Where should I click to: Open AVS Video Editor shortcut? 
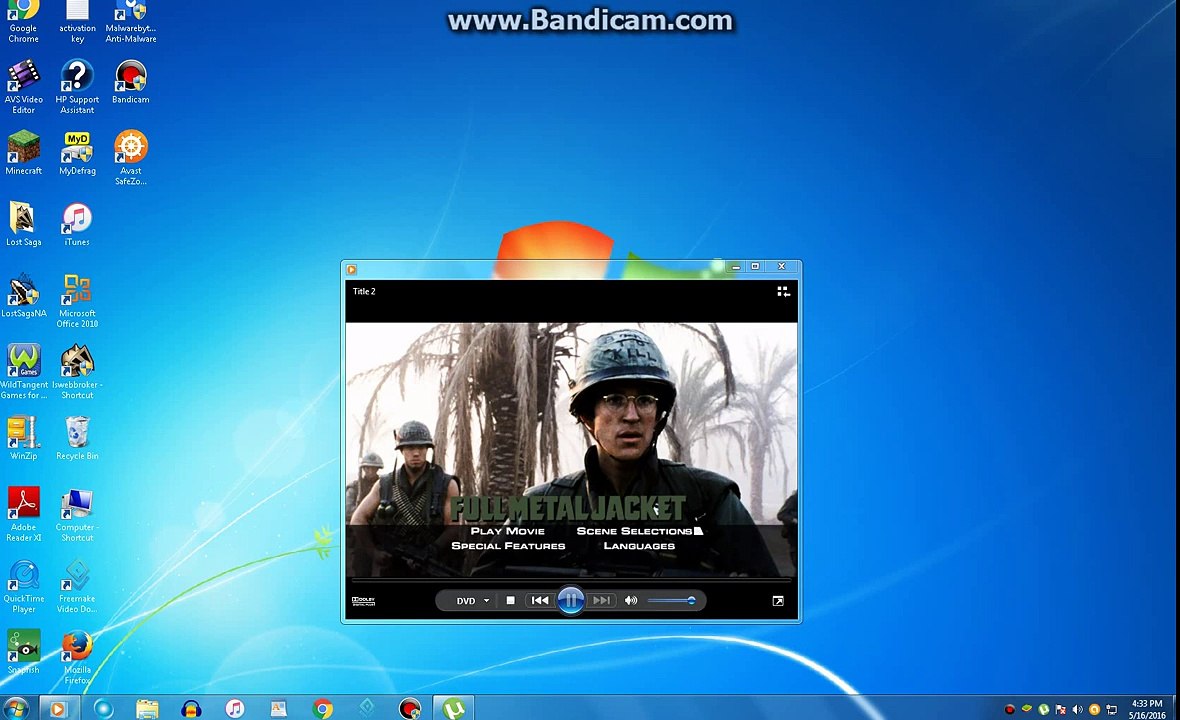tap(23, 87)
